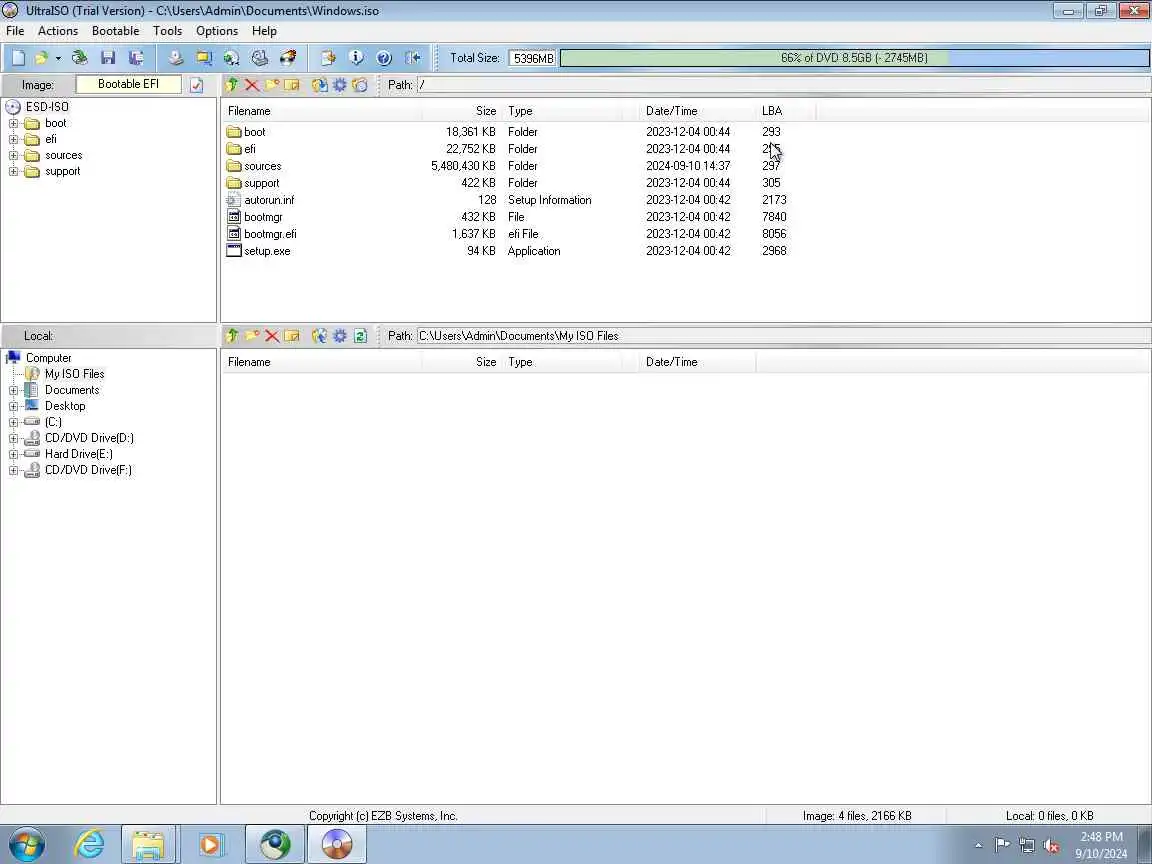Expand the (C:) drive node
The image size is (1152, 864).
tap(13, 422)
